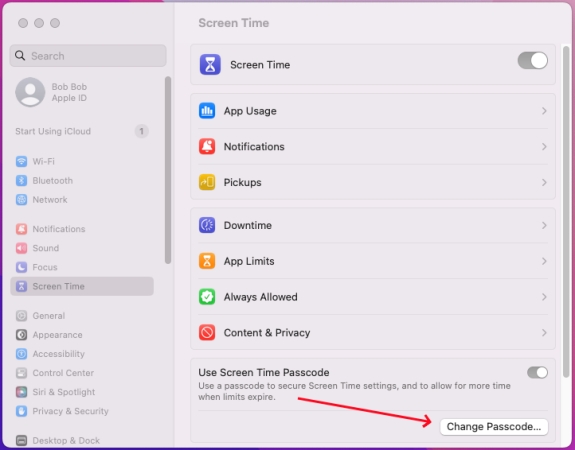Click the main pane vertical scrollbar
This screenshot has height=450, width=575.
click(566, 211)
